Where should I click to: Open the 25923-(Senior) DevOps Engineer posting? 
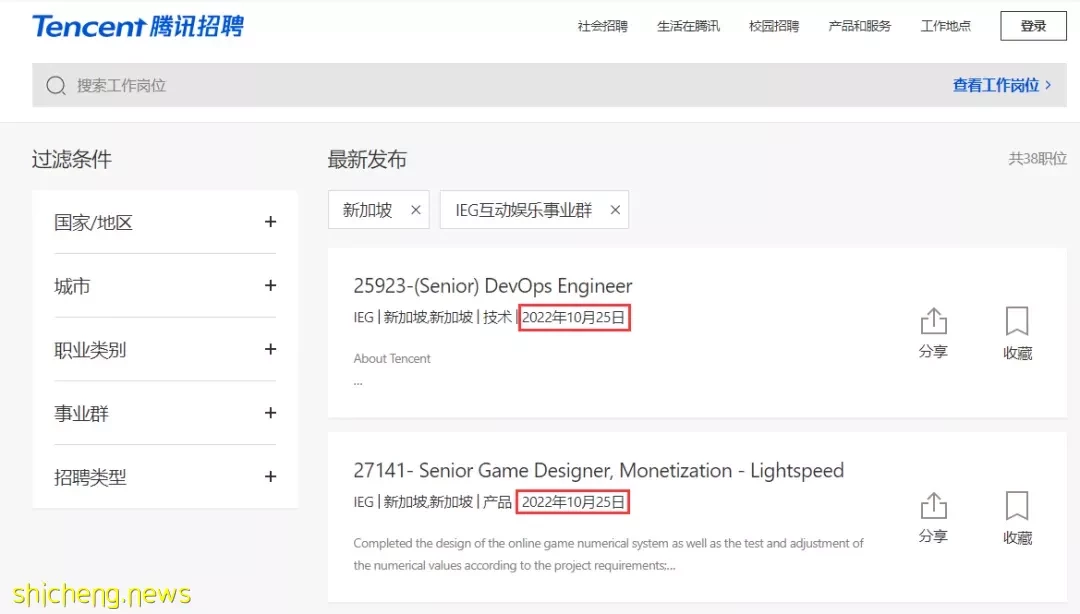tap(492, 285)
